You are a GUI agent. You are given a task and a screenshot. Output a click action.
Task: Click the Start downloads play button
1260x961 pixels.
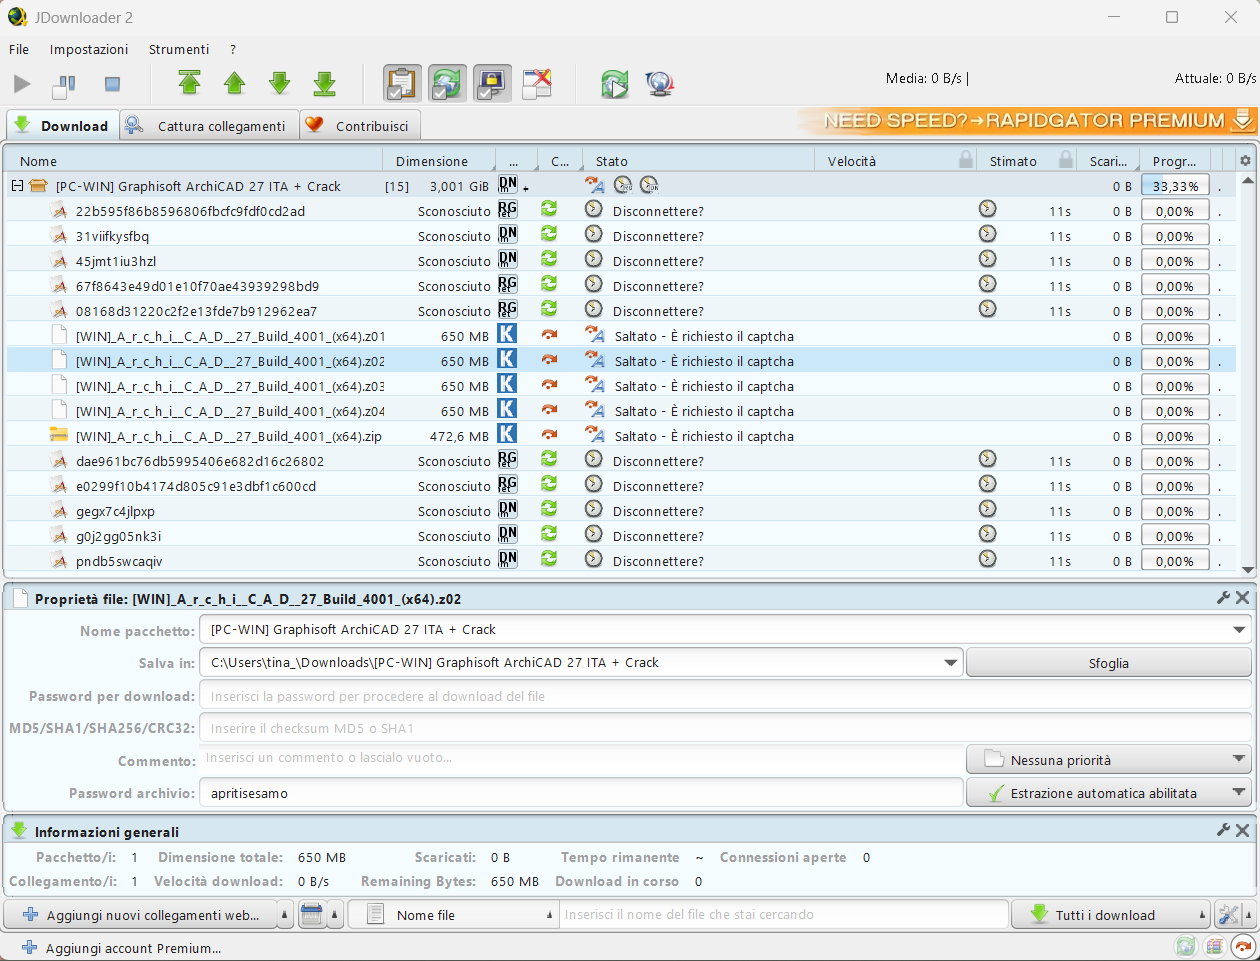coord(22,85)
